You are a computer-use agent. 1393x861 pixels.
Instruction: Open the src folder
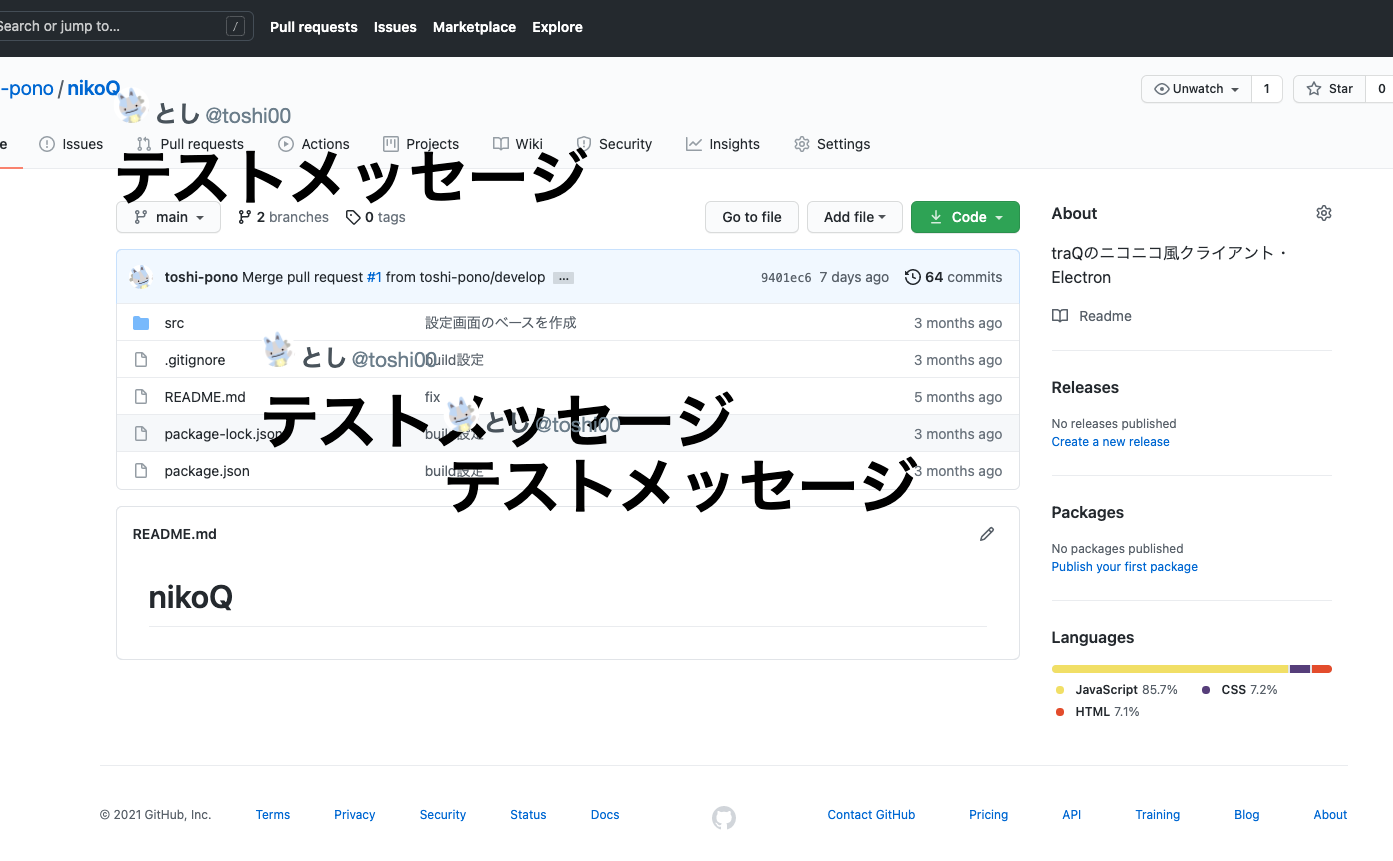[174, 323]
